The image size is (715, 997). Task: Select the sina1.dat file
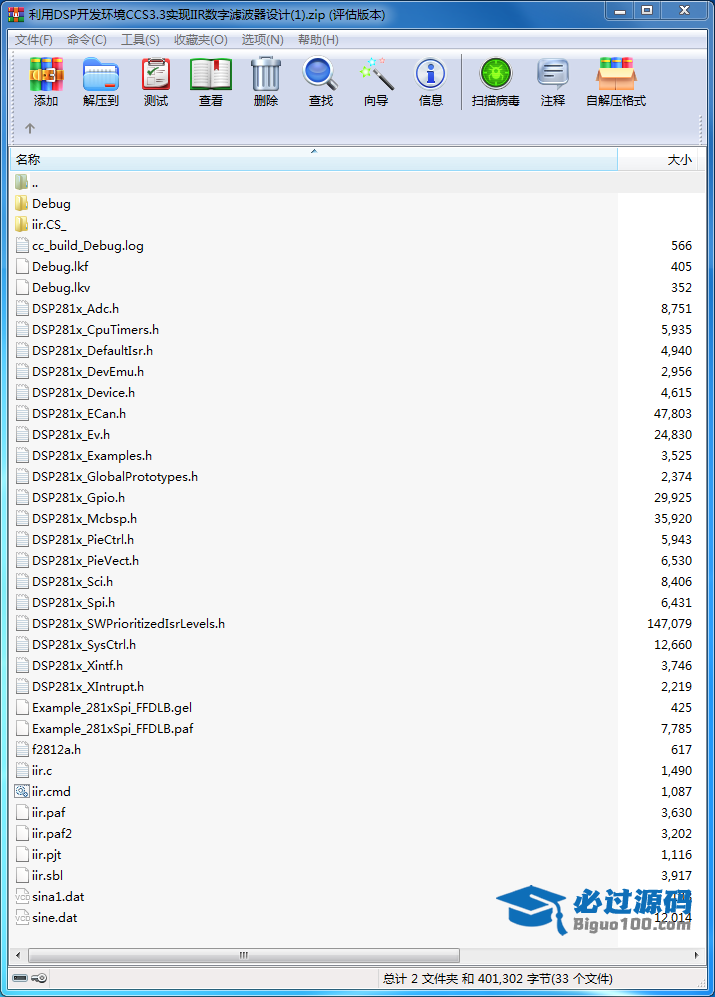pyautogui.click(x=50, y=897)
